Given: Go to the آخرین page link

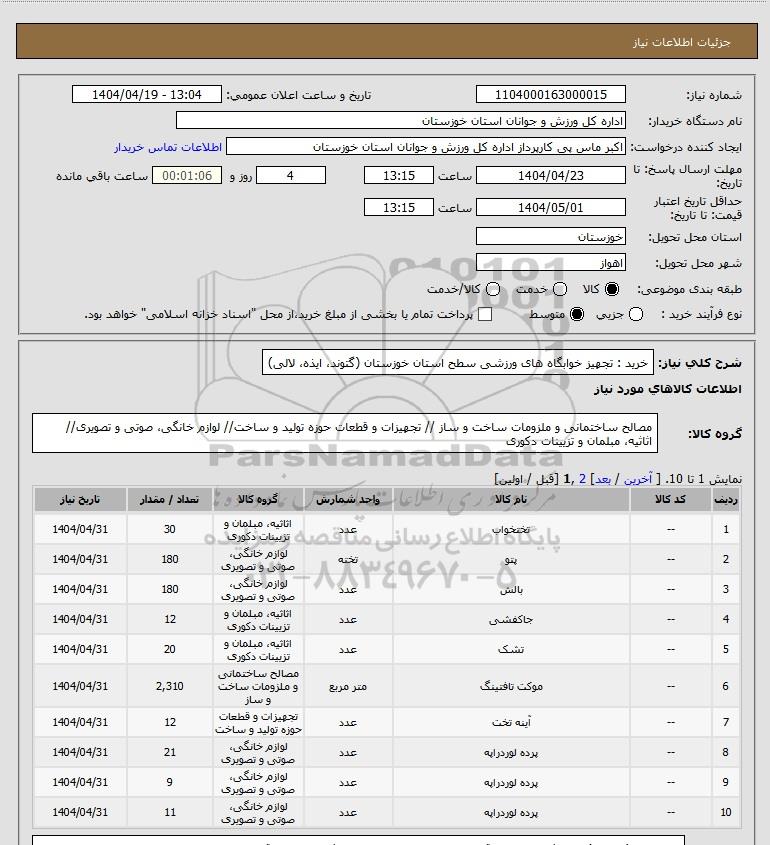Looking at the screenshot, I should [637, 479].
